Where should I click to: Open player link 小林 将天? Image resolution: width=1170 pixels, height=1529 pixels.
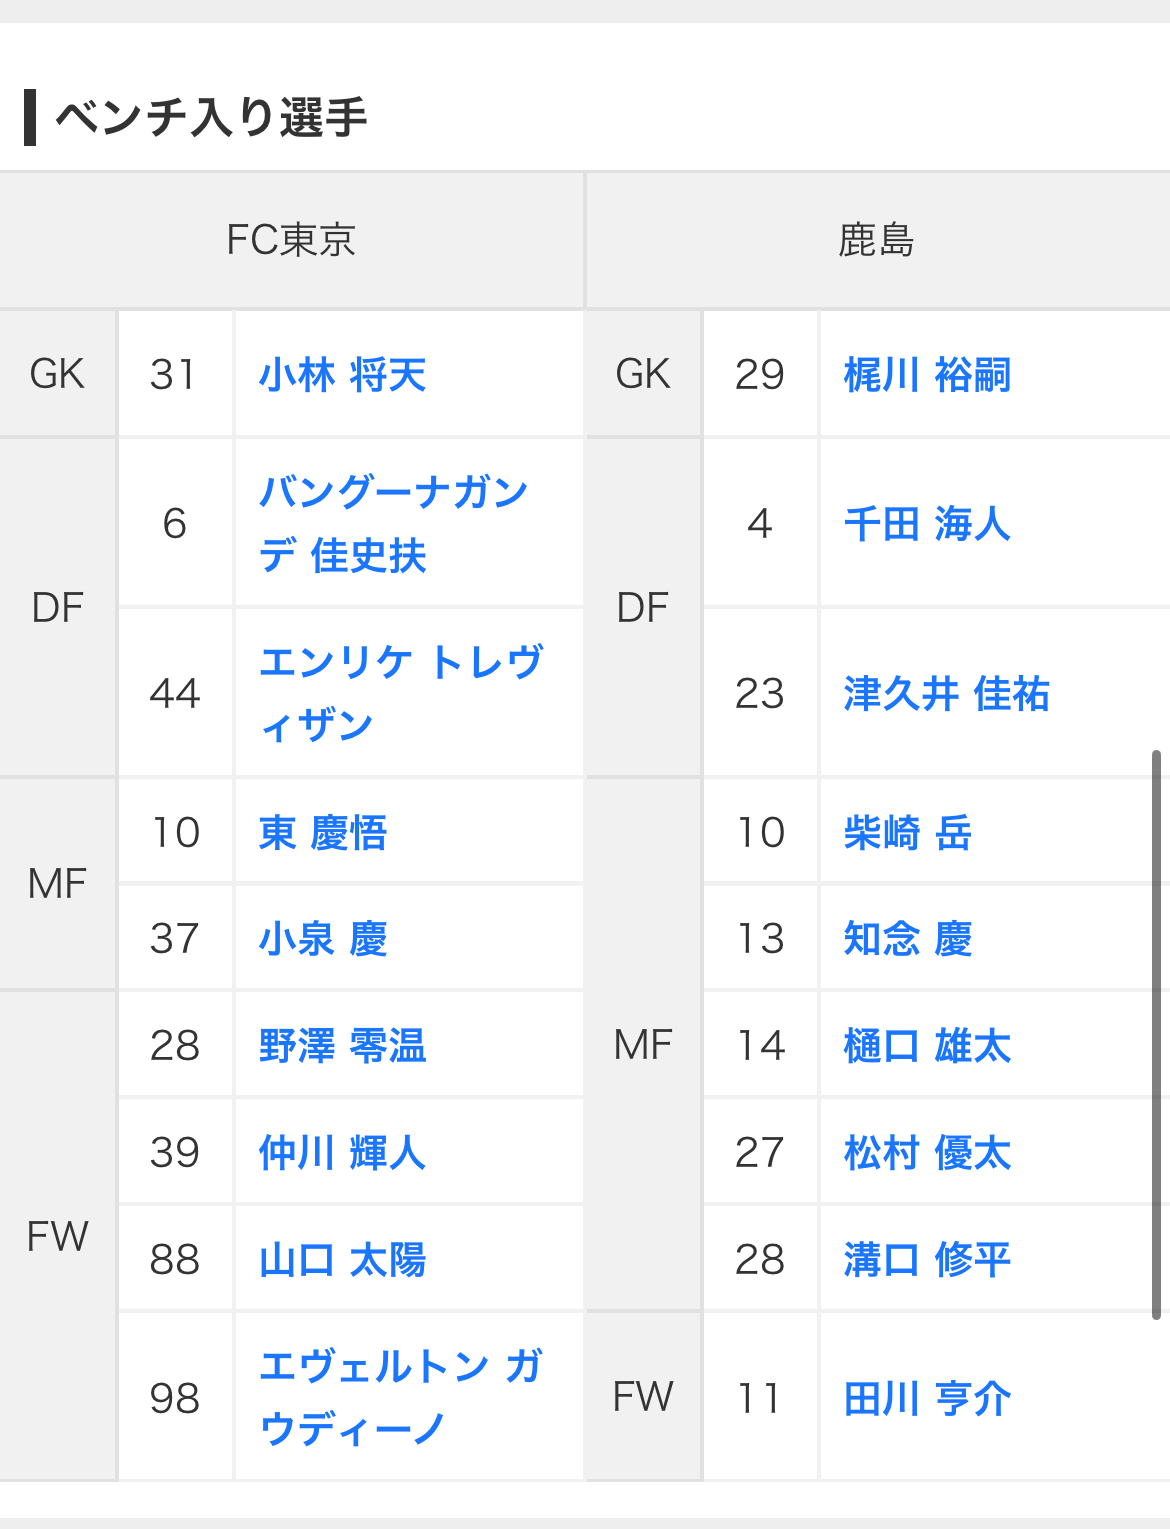(x=342, y=375)
